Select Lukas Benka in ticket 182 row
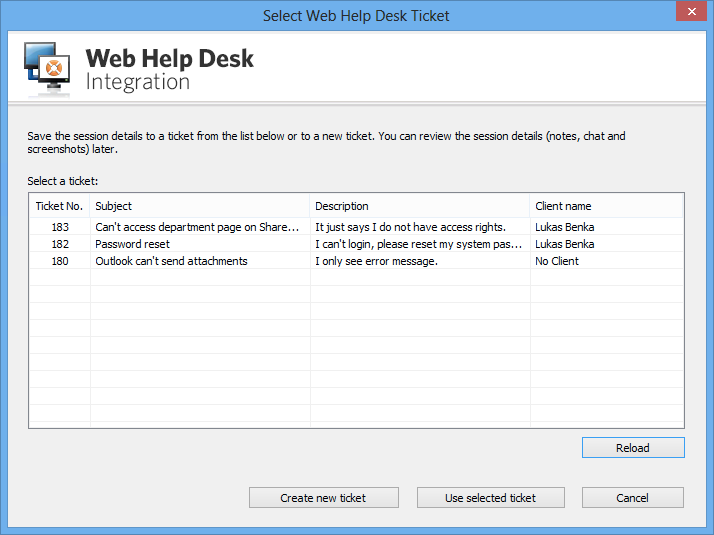The image size is (714, 535). tap(565, 244)
